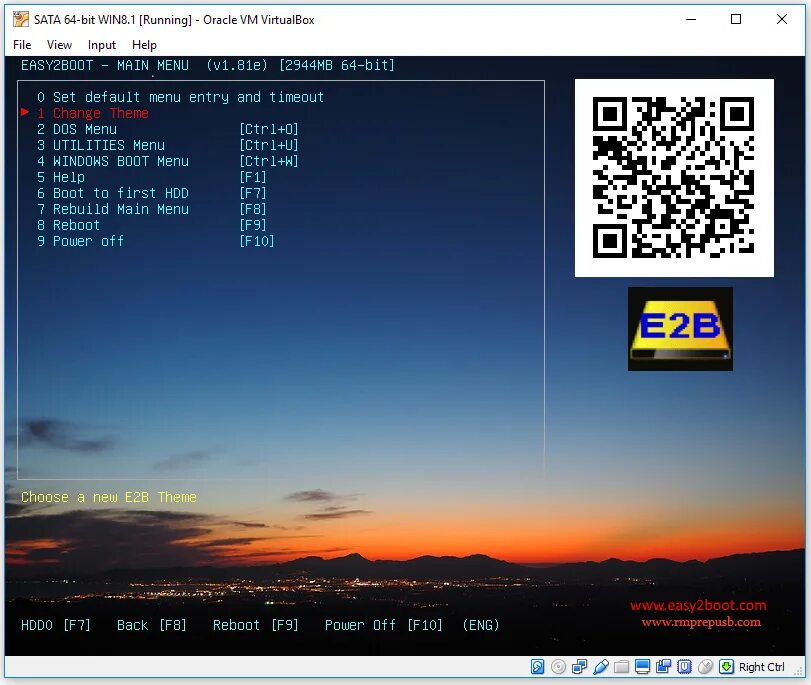
Task: Click the mouse integration status icon
Action: [705, 667]
